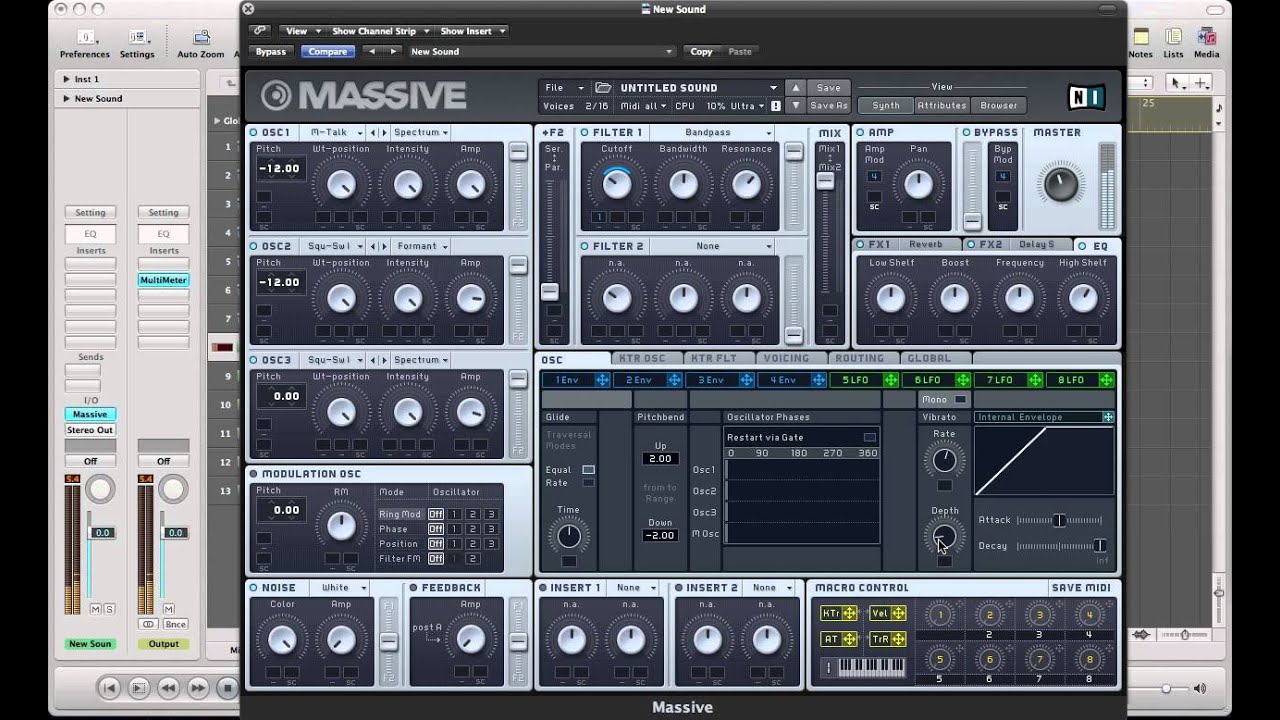Toggle the OSC1 on/off indicator
Screen dimensions: 1280x720
pyautogui.click(x=254, y=132)
